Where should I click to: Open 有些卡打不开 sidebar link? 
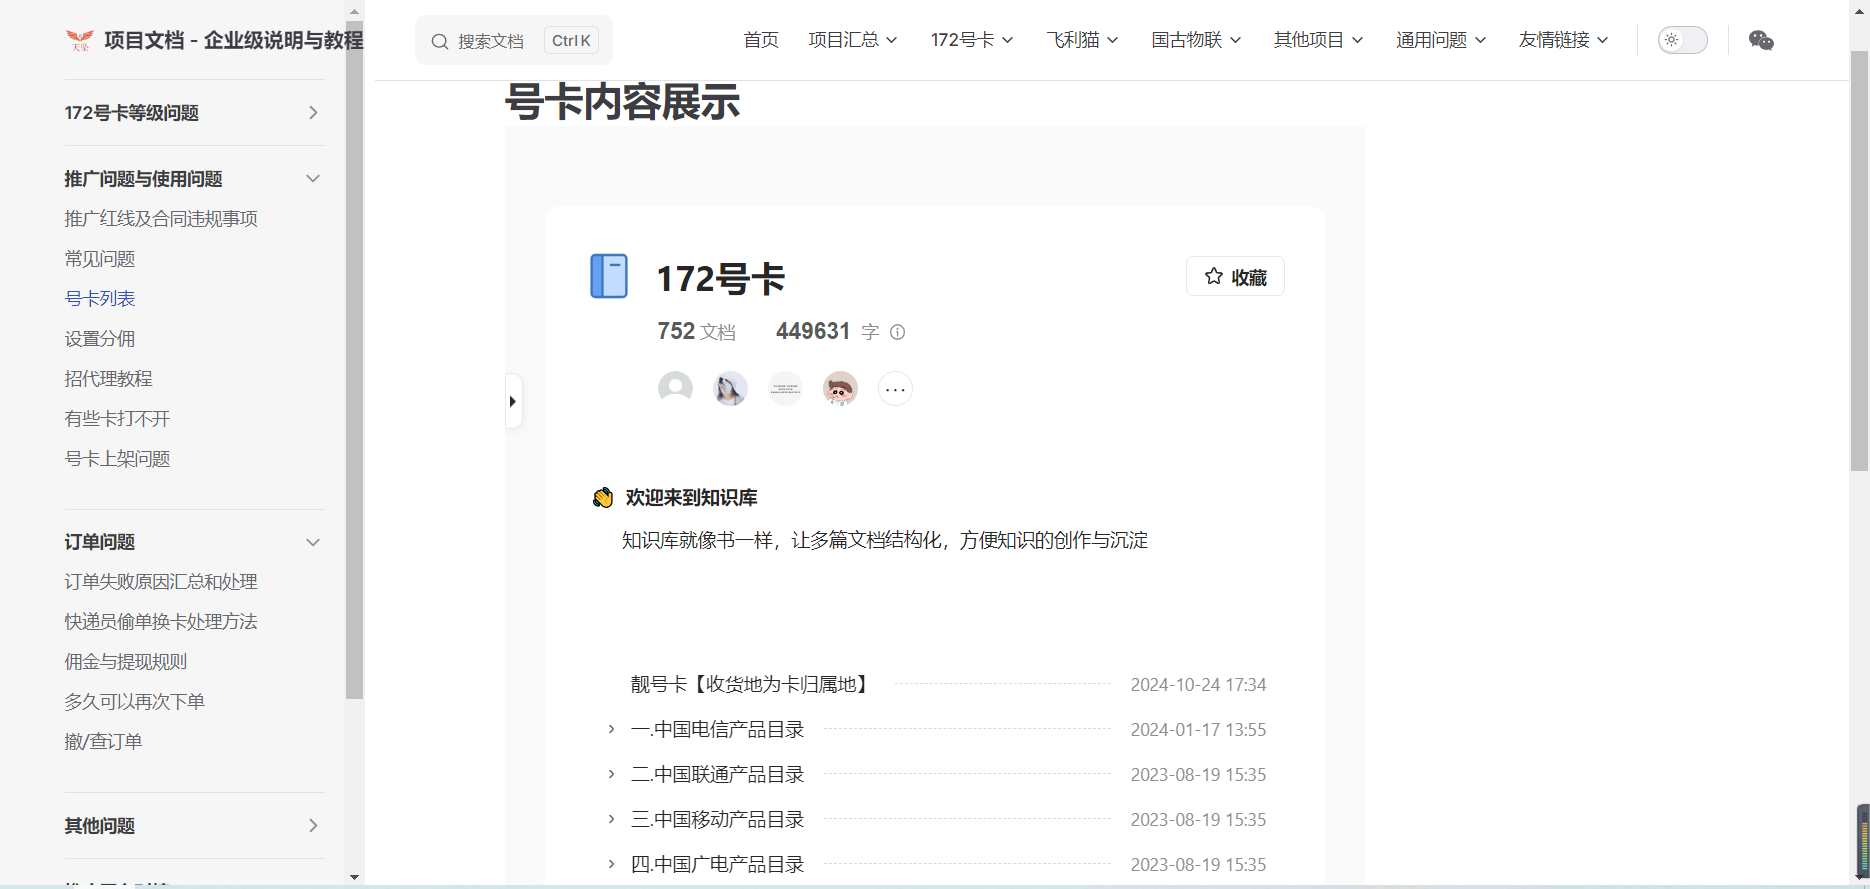[118, 419]
